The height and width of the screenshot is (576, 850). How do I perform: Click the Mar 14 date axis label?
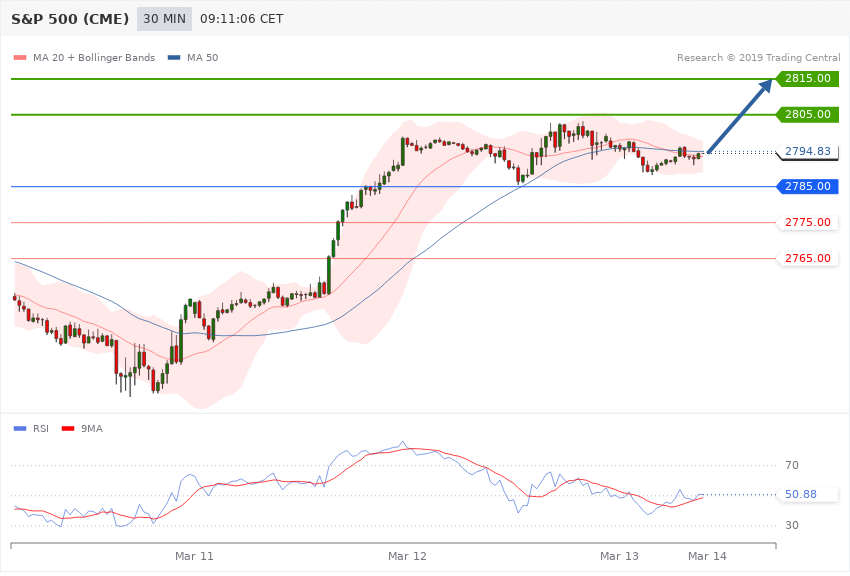(707, 556)
